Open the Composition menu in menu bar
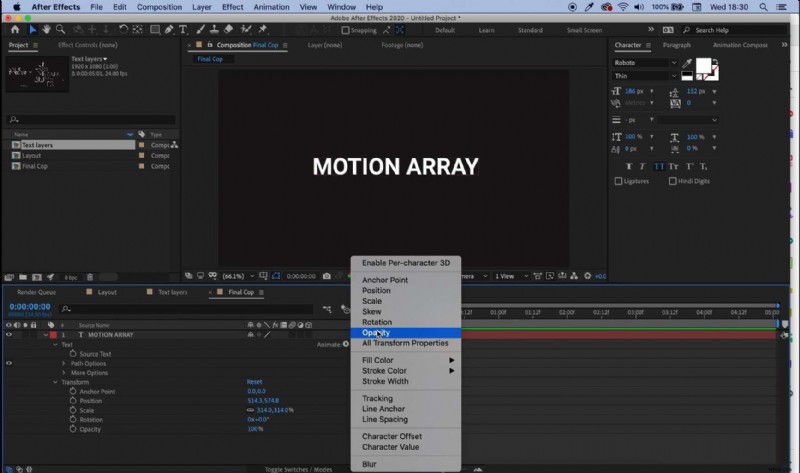Image resolution: width=800 pixels, height=473 pixels. tap(159, 7)
